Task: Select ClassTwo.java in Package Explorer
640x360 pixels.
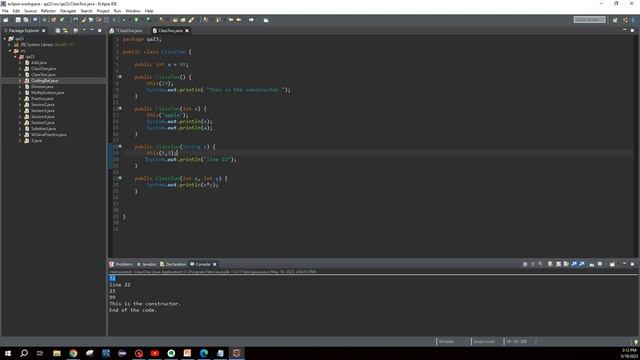Action: click(x=43, y=75)
